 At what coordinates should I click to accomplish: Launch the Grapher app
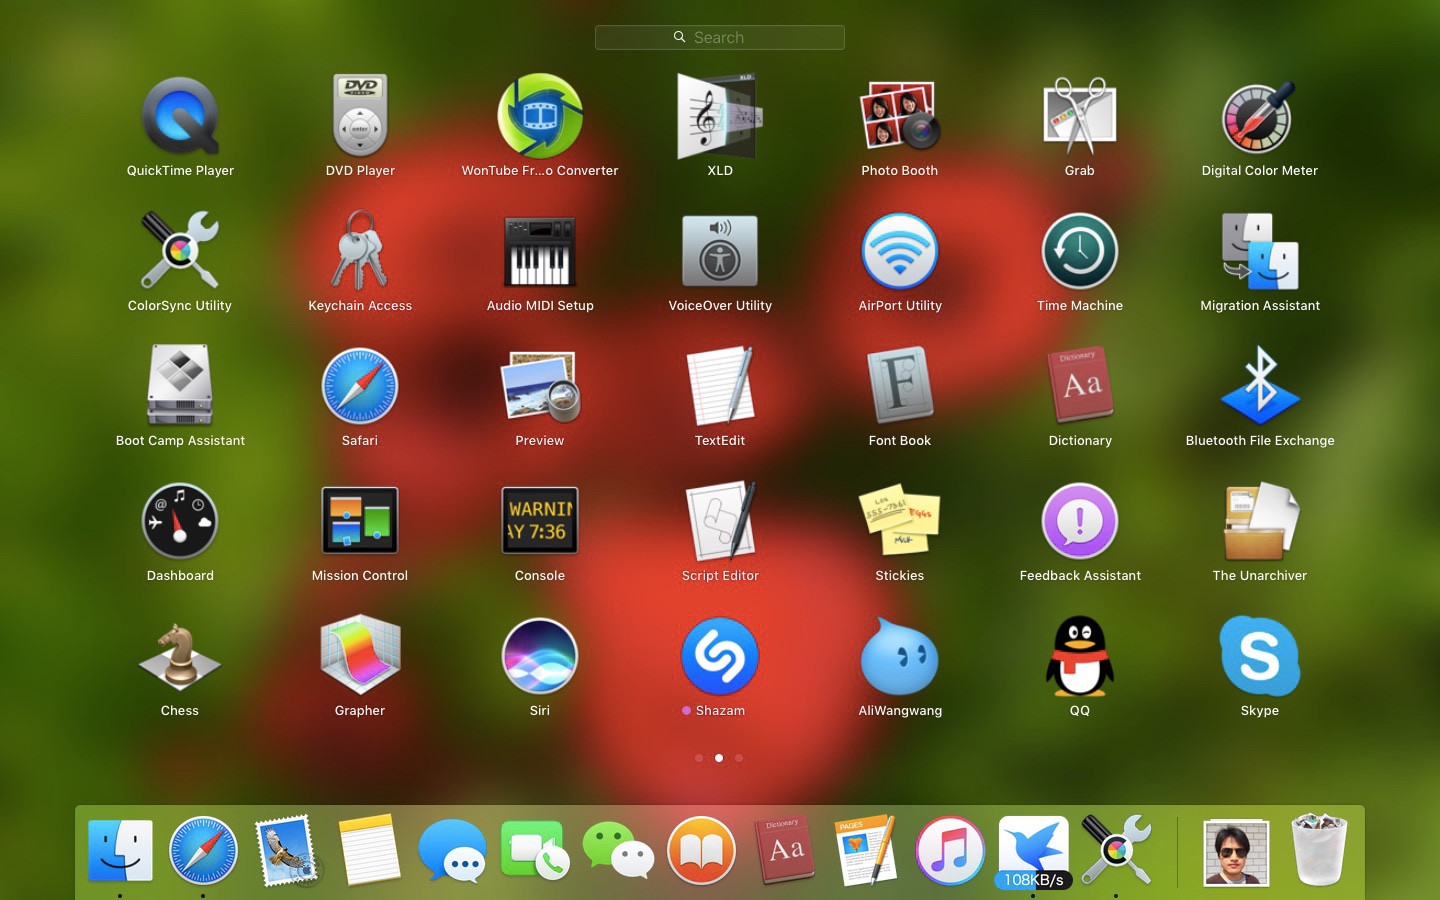[x=360, y=657]
